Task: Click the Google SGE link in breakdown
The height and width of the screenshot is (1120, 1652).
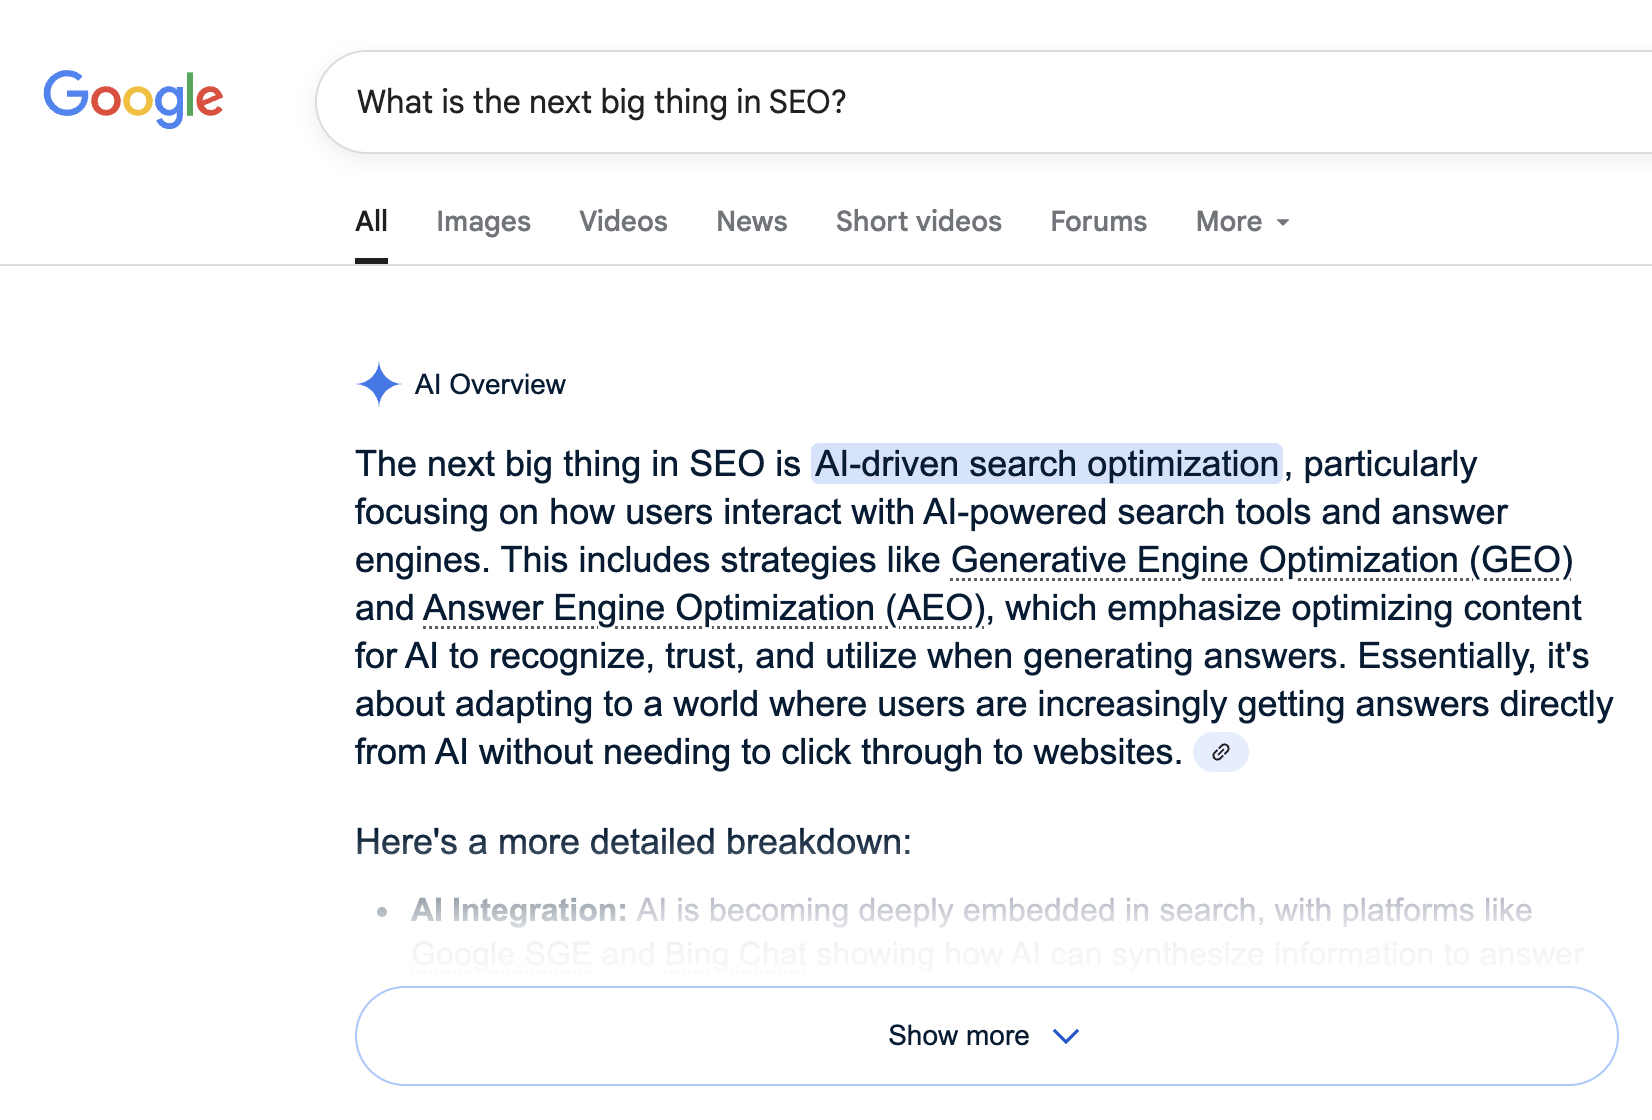Action: [501, 954]
